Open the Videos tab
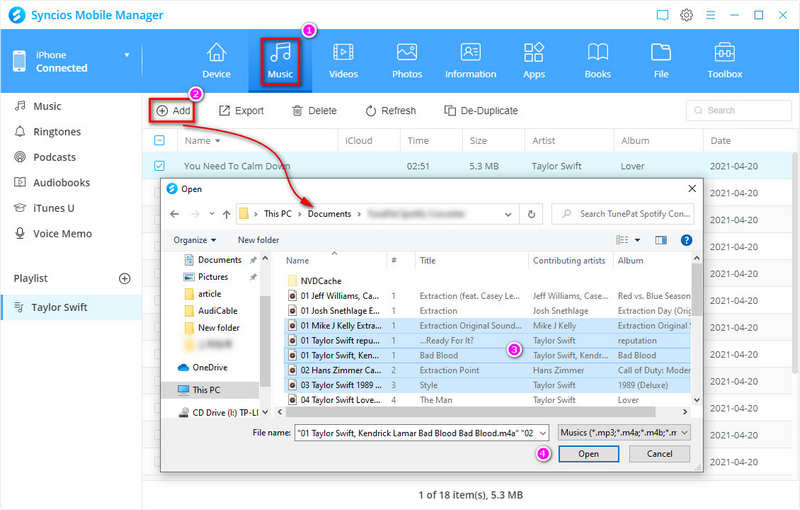This screenshot has width=800, height=510. [x=343, y=61]
